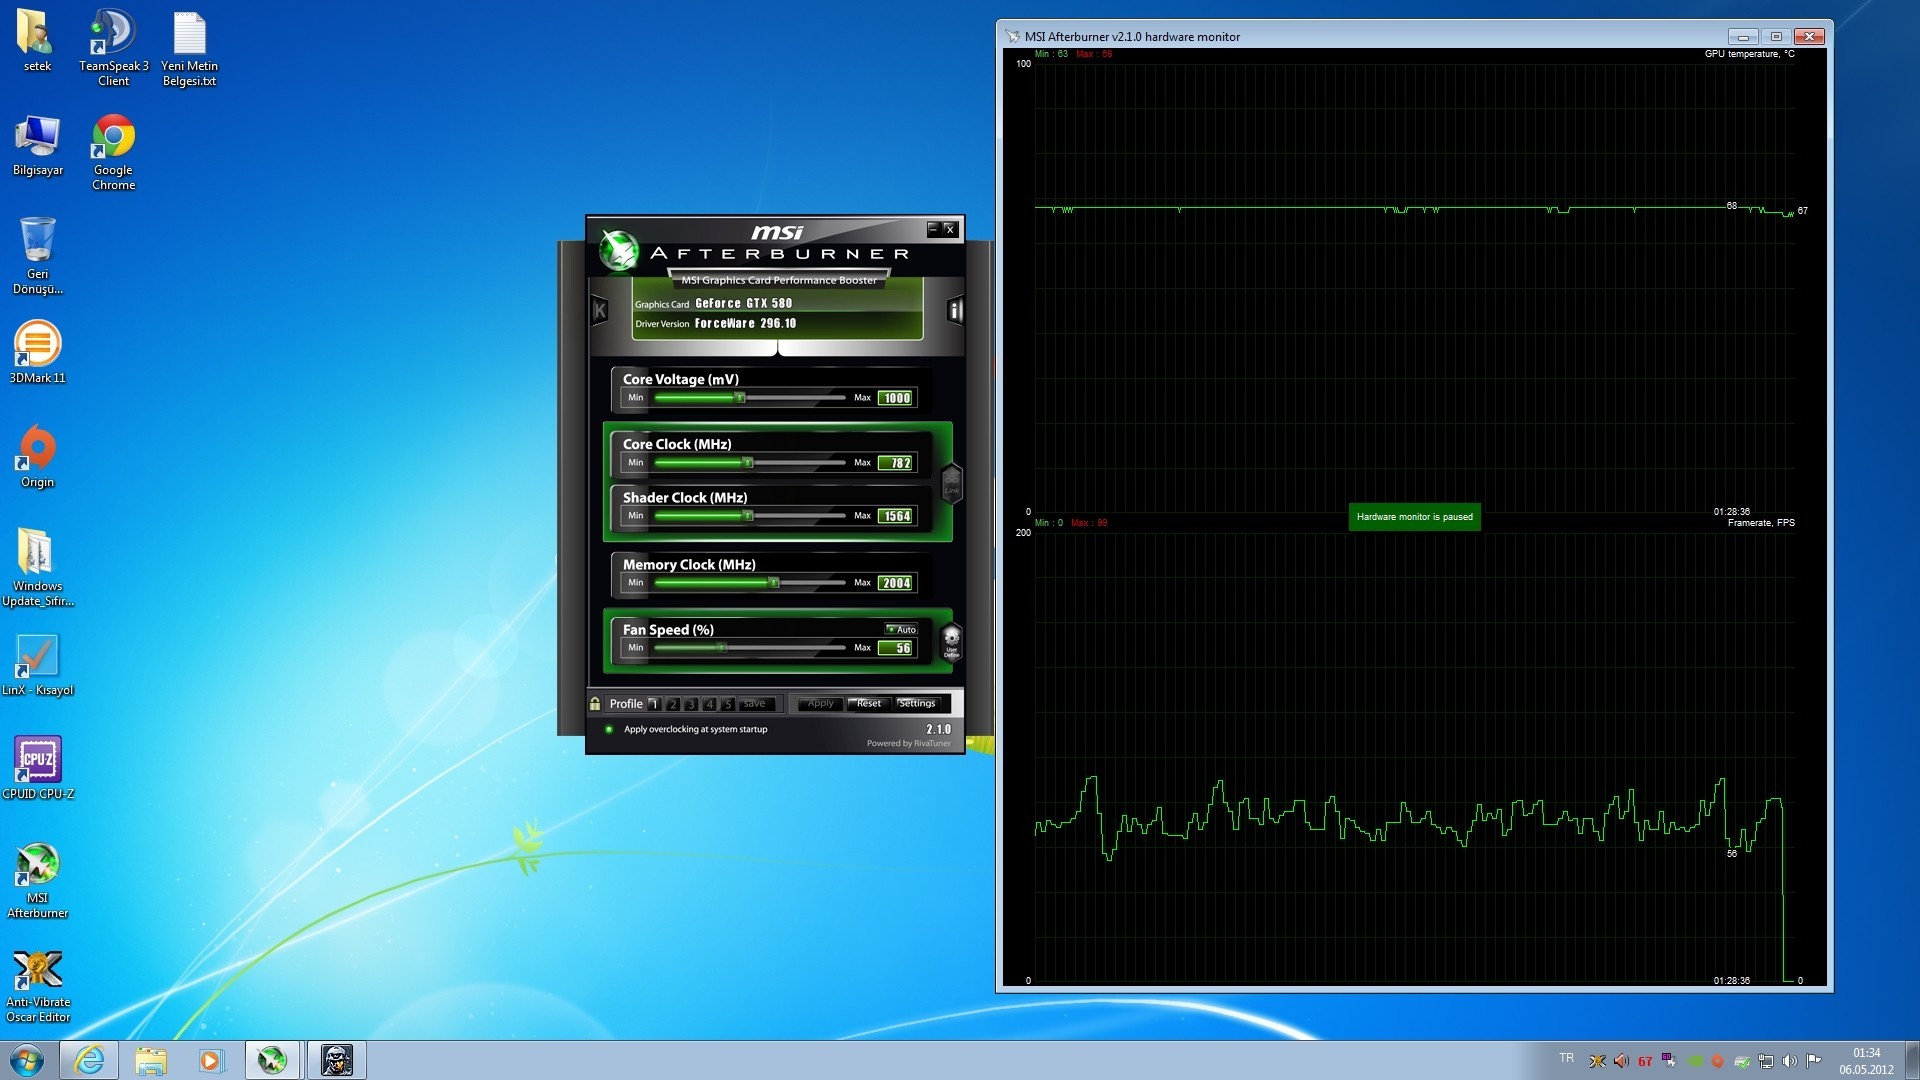Open Kombustor via the K side button
This screenshot has width=1920, height=1080.
(600, 310)
